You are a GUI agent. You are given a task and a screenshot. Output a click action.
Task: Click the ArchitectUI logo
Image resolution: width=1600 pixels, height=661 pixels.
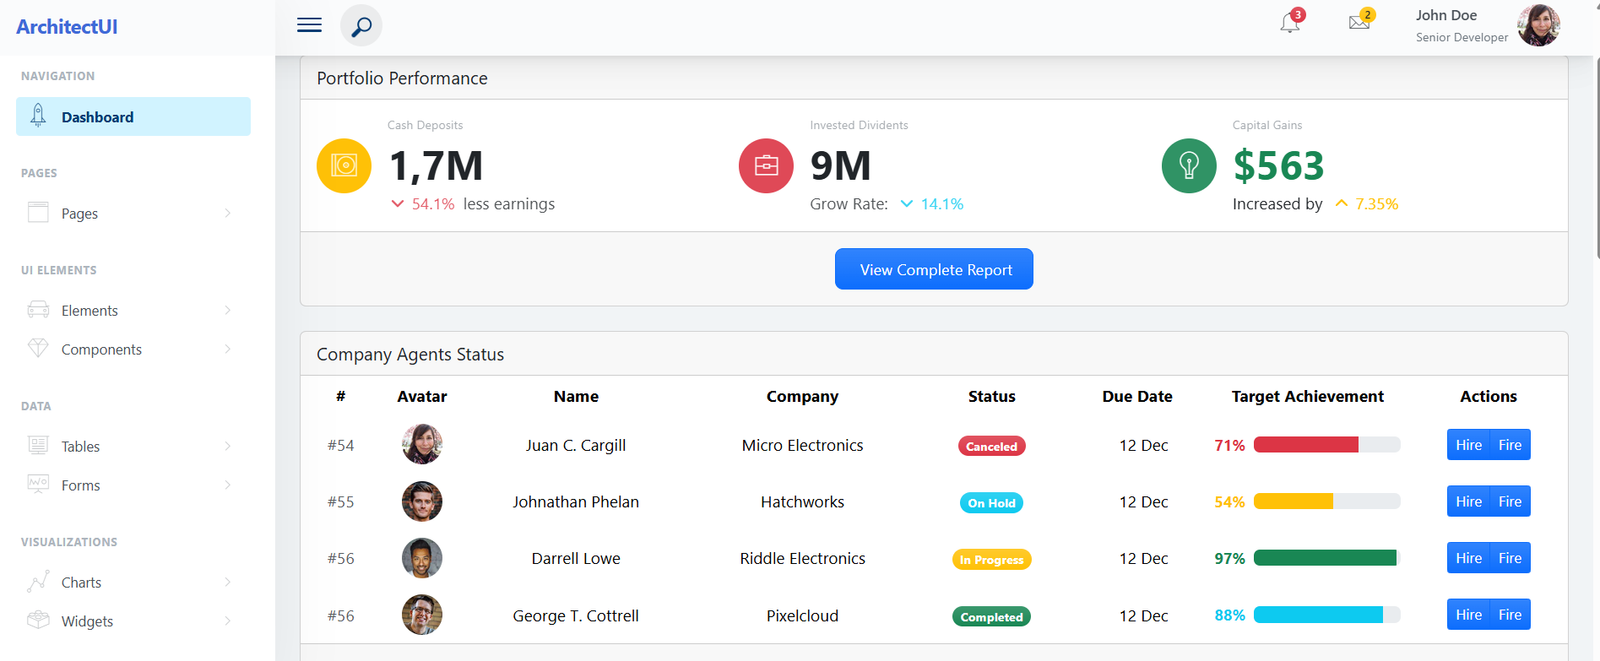coord(67,27)
